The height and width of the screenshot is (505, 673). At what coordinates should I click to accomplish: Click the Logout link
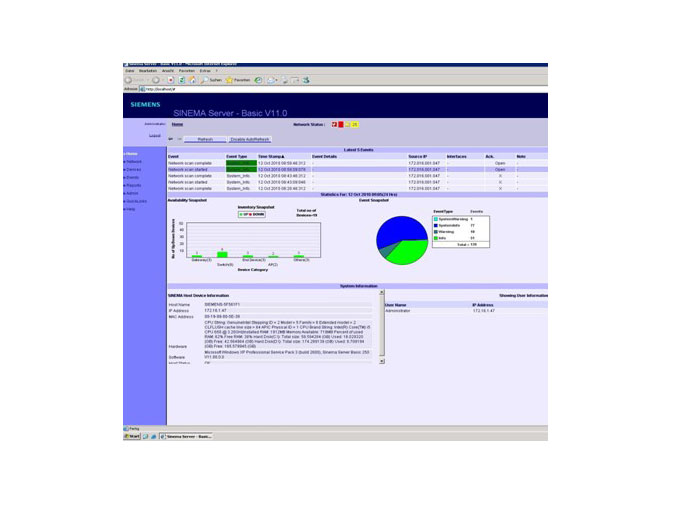click(x=154, y=134)
